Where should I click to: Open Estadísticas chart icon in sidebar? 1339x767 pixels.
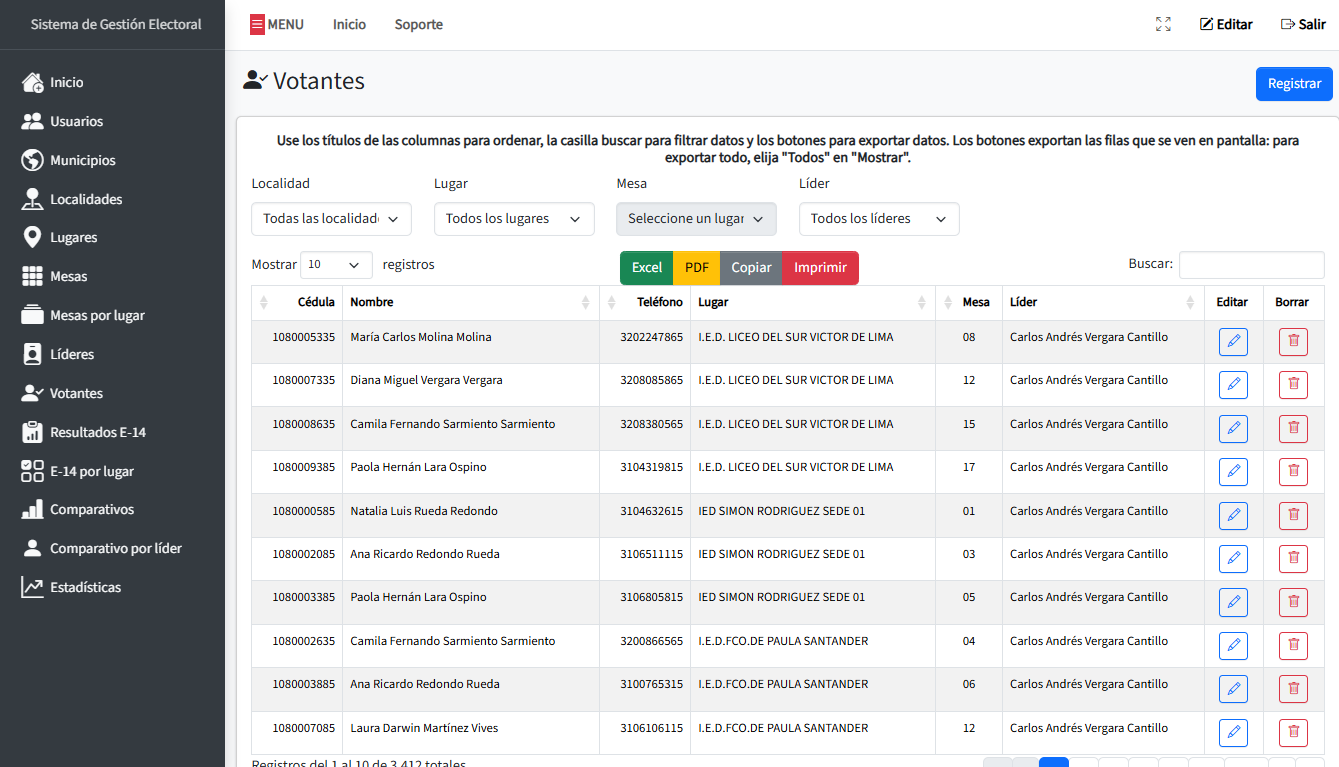coord(33,587)
